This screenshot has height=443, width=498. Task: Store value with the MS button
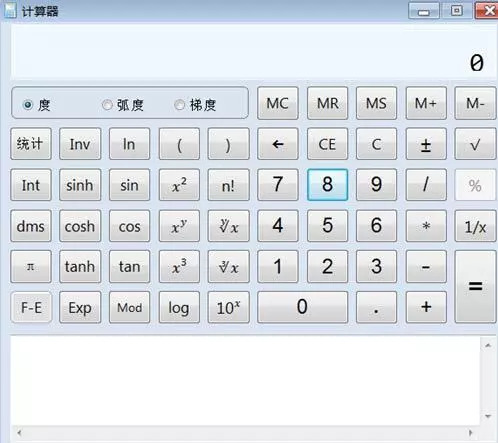(376, 103)
